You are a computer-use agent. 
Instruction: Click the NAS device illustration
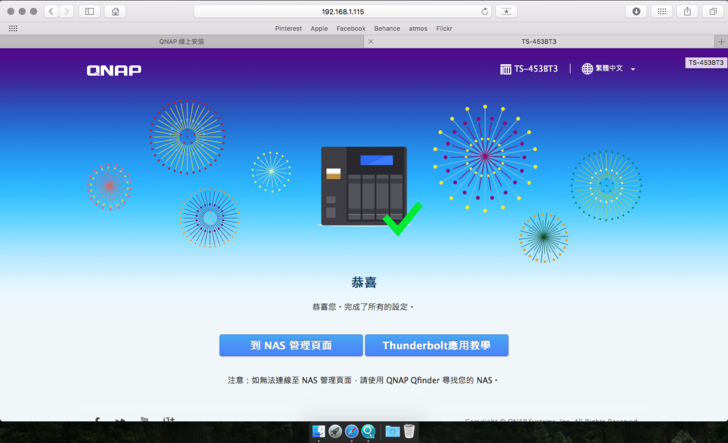pos(364,186)
